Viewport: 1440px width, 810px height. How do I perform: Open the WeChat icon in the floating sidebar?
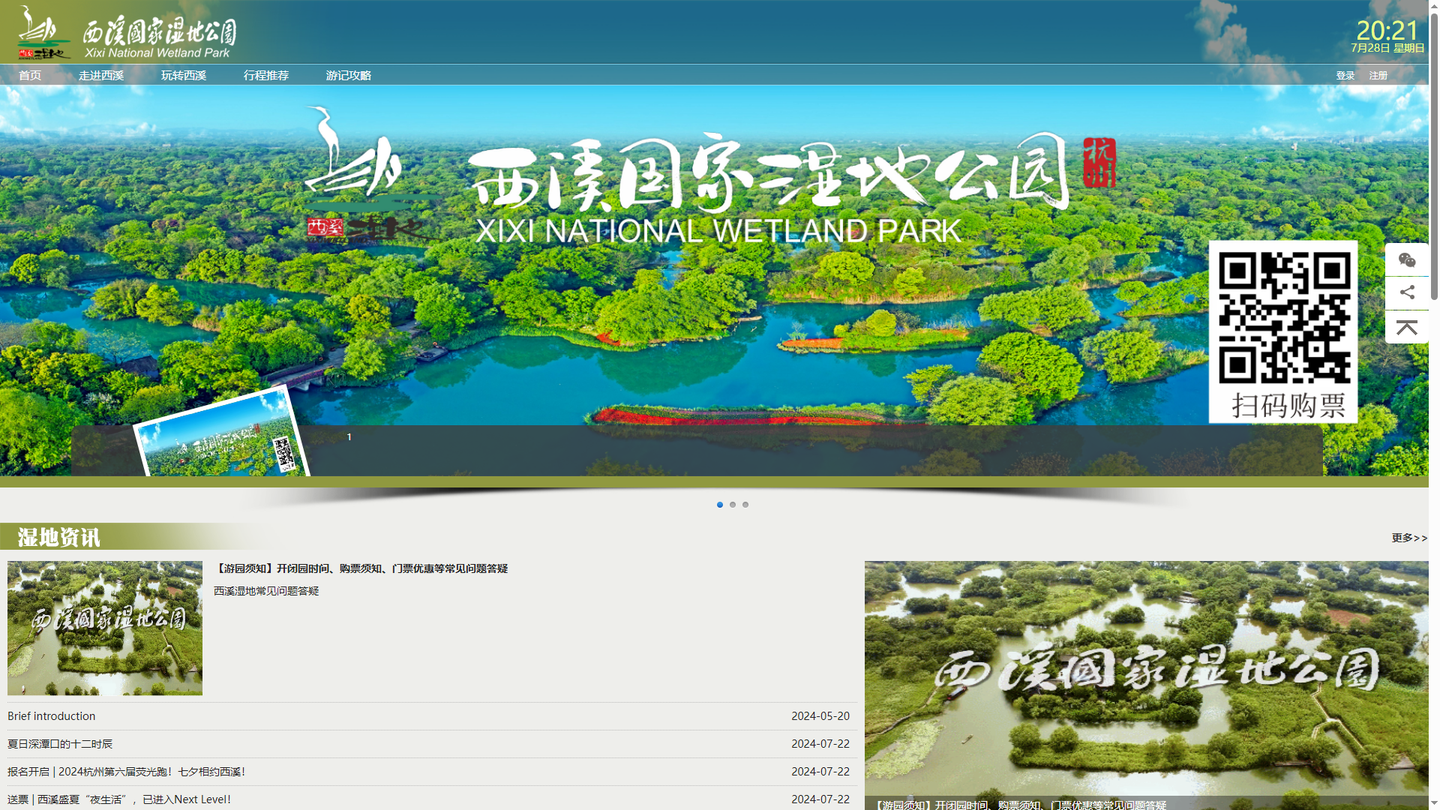[x=1407, y=260]
